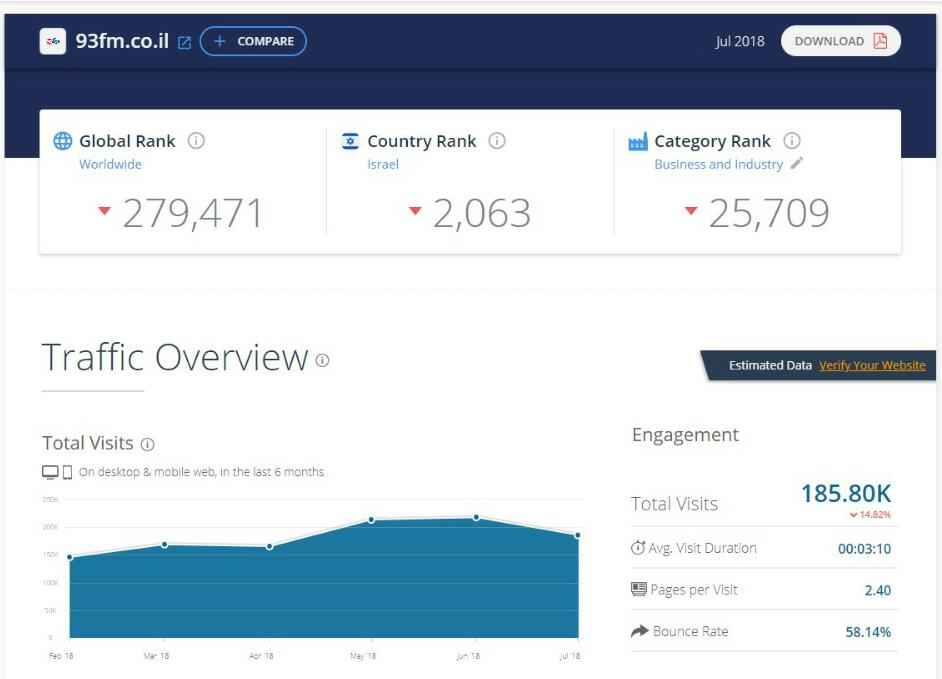Click the globe icon beside Global Rank
Image resolution: width=942 pixels, height=679 pixels.
point(63,141)
